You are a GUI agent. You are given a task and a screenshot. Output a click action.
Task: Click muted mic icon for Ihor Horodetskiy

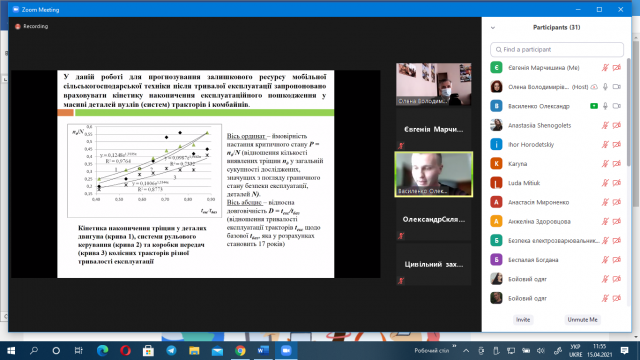click(x=605, y=144)
